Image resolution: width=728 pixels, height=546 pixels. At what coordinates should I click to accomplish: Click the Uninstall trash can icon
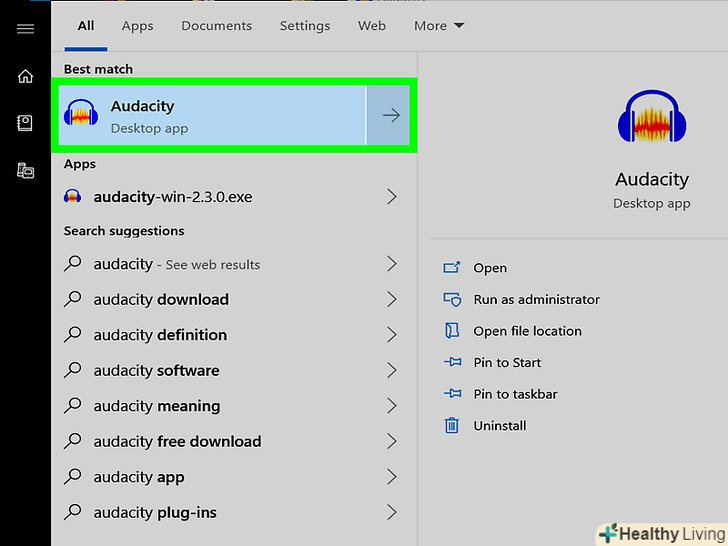[x=452, y=425]
